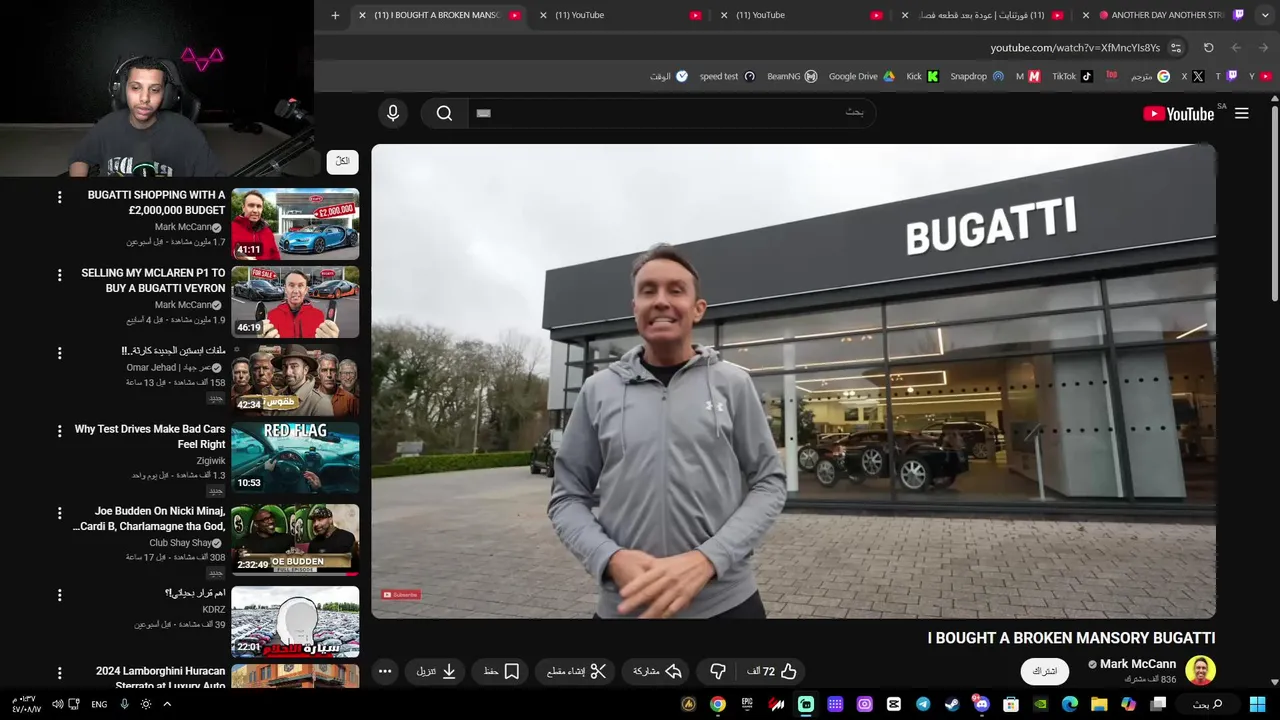Select the 'All' filter chip above recommendations

tap(342, 161)
